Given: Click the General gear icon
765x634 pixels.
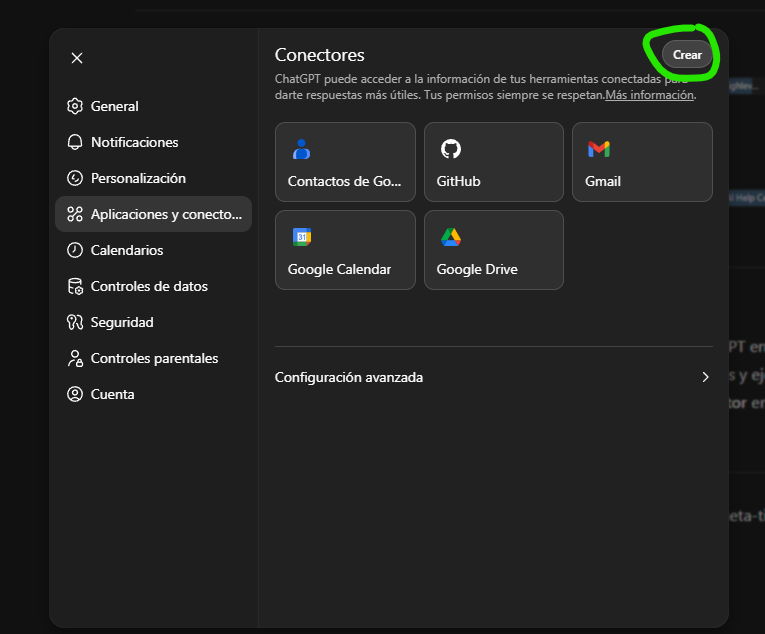Looking at the screenshot, I should pyautogui.click(x=75, y=106).
